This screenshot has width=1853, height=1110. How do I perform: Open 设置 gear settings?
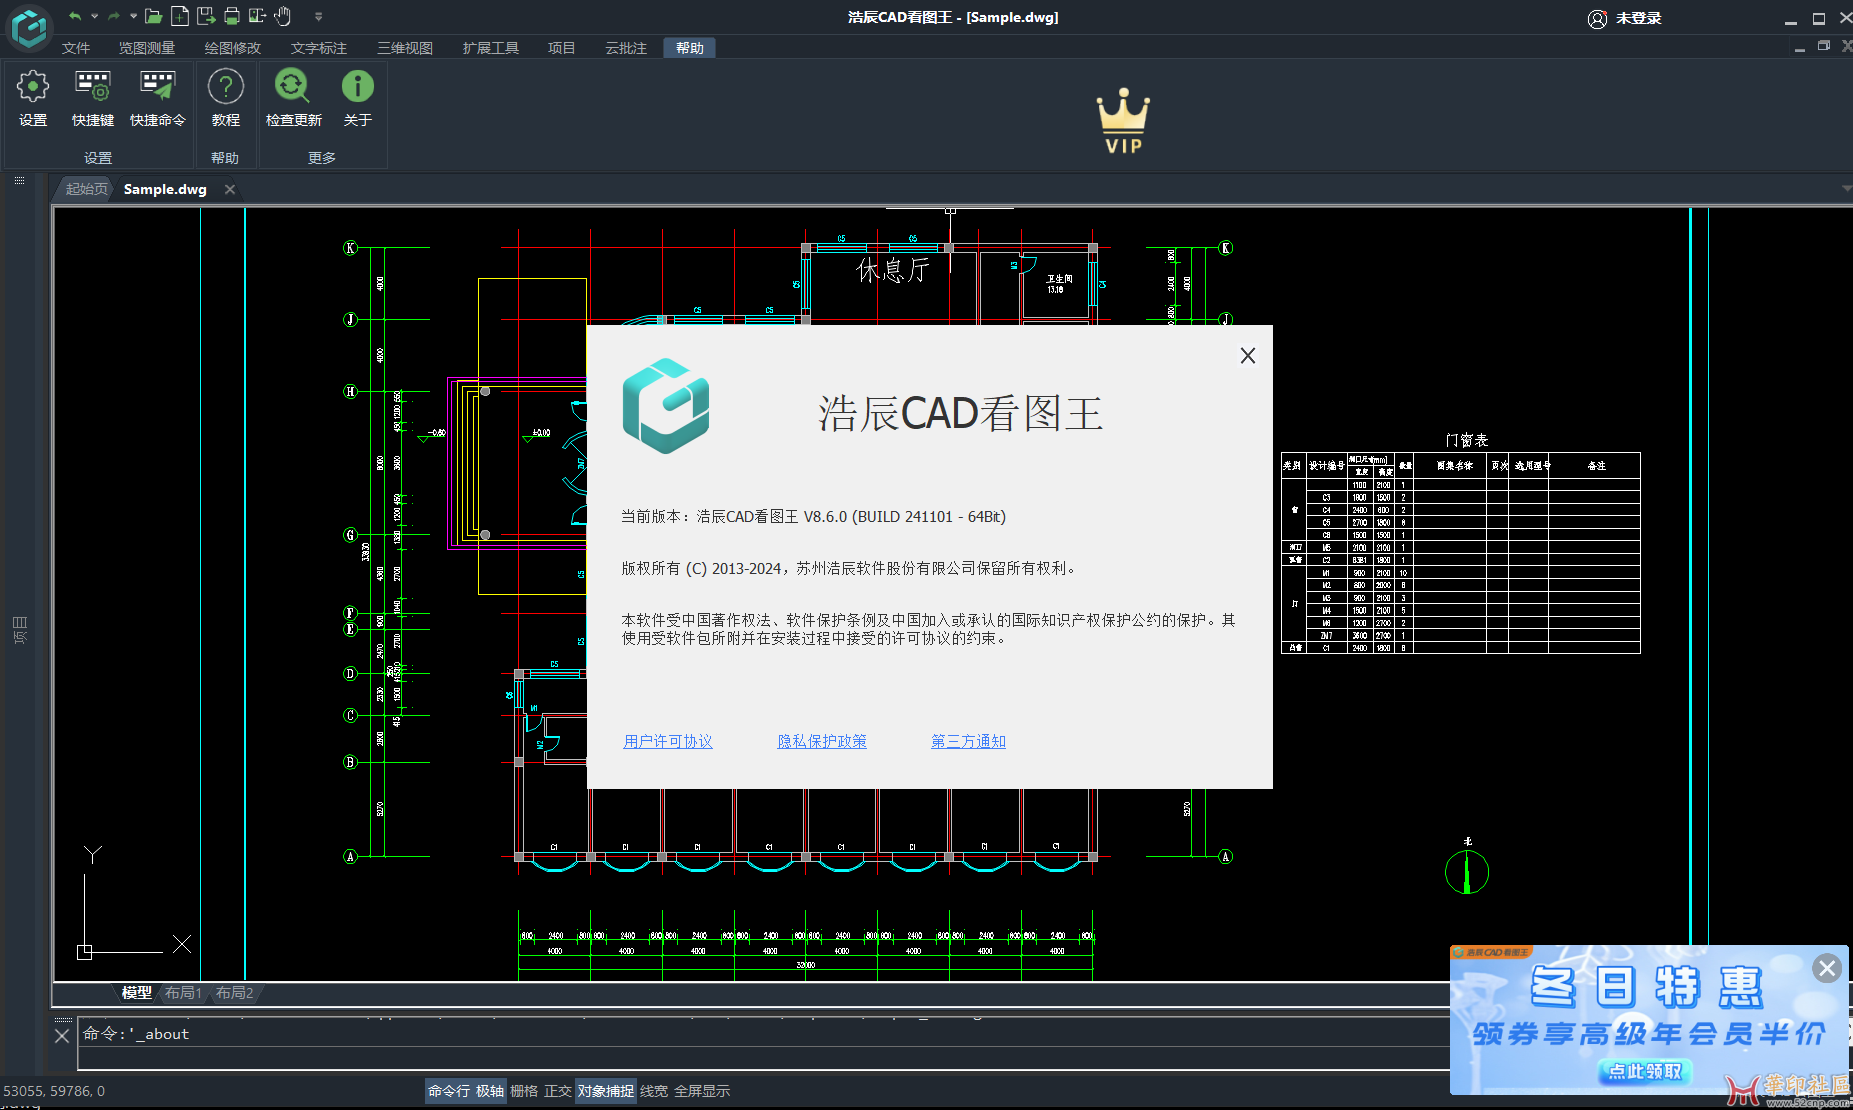33,98
